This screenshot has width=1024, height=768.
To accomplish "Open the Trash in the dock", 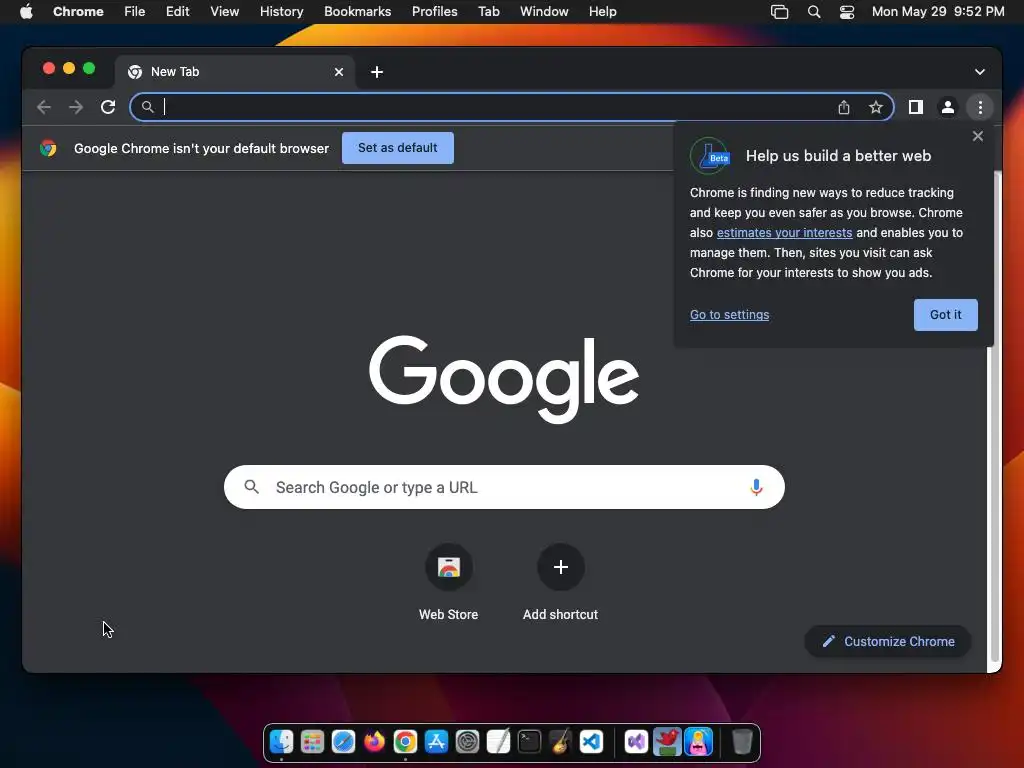I will (742, 742).
